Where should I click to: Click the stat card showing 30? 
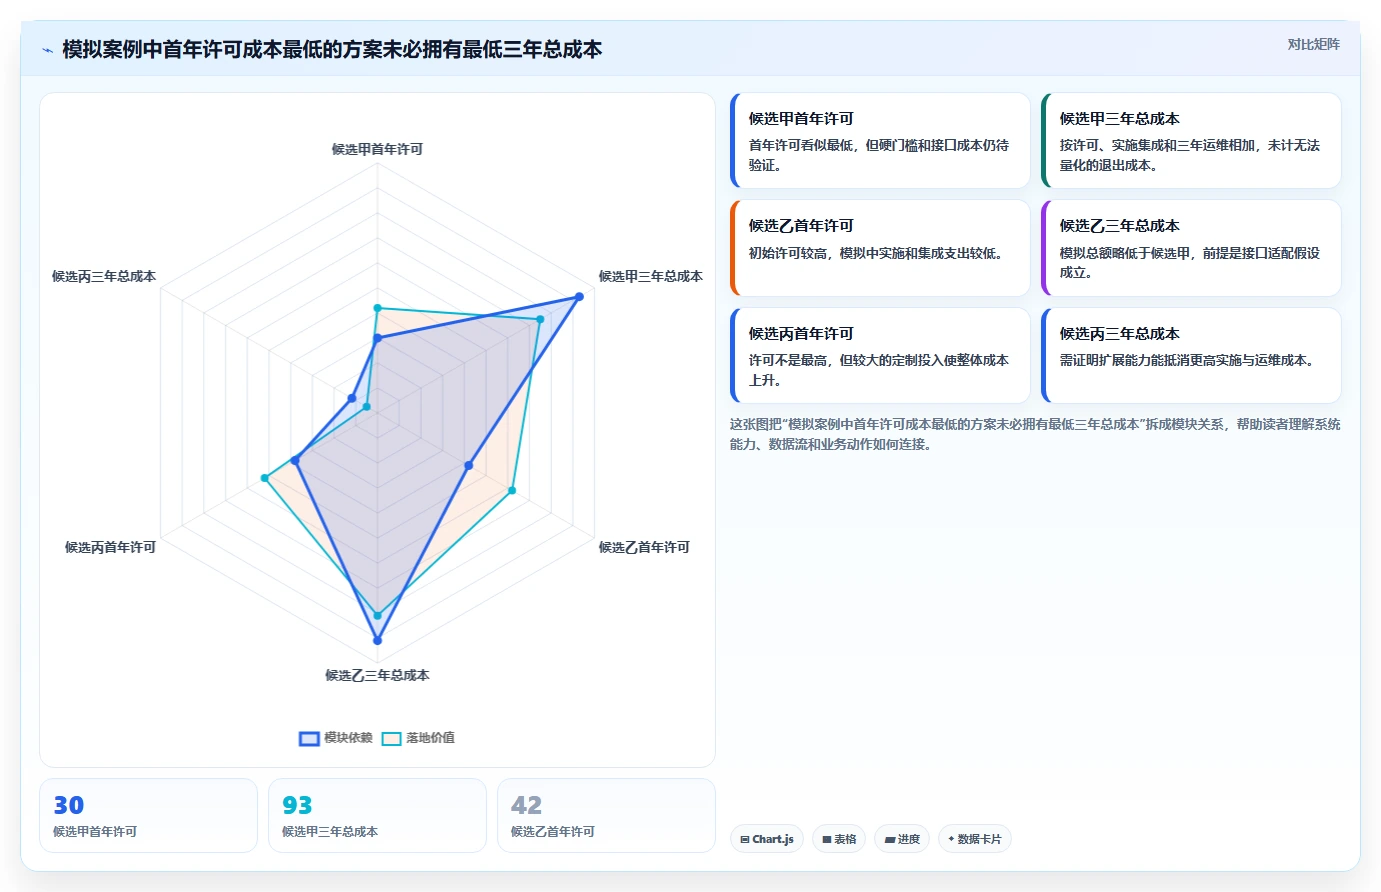coord(148,816)
